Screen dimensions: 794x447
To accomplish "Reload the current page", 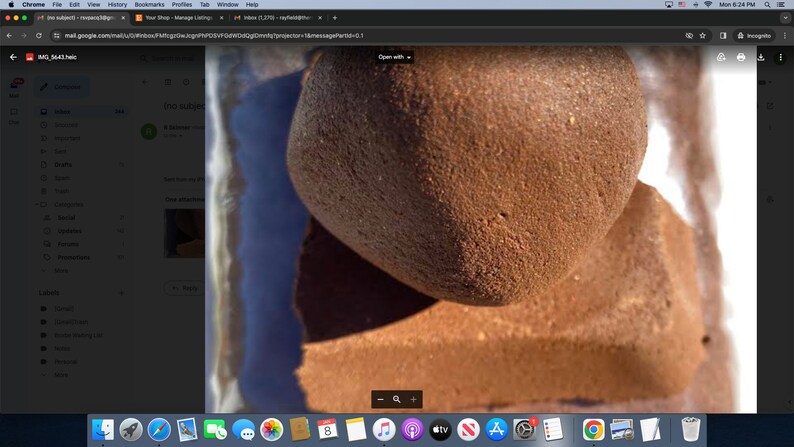I will coord(38,35).
